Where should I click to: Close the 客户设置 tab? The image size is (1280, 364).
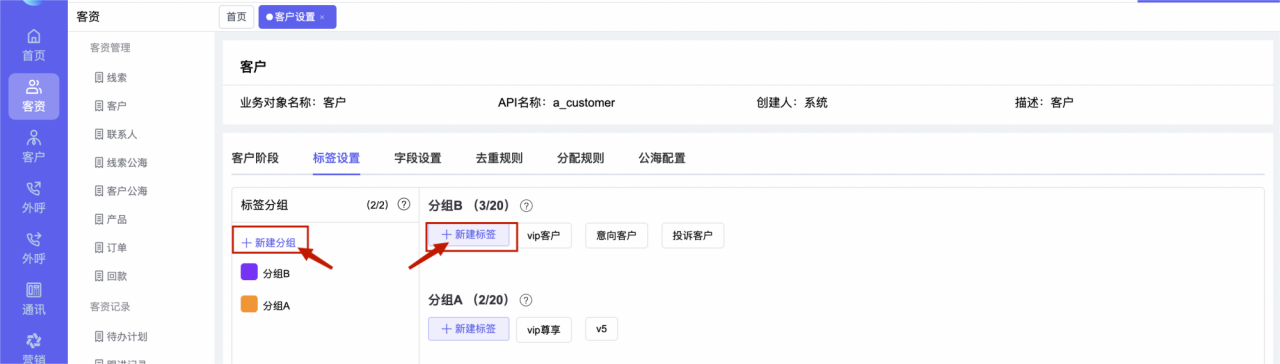pyautogui.click(x=322, y=17)
